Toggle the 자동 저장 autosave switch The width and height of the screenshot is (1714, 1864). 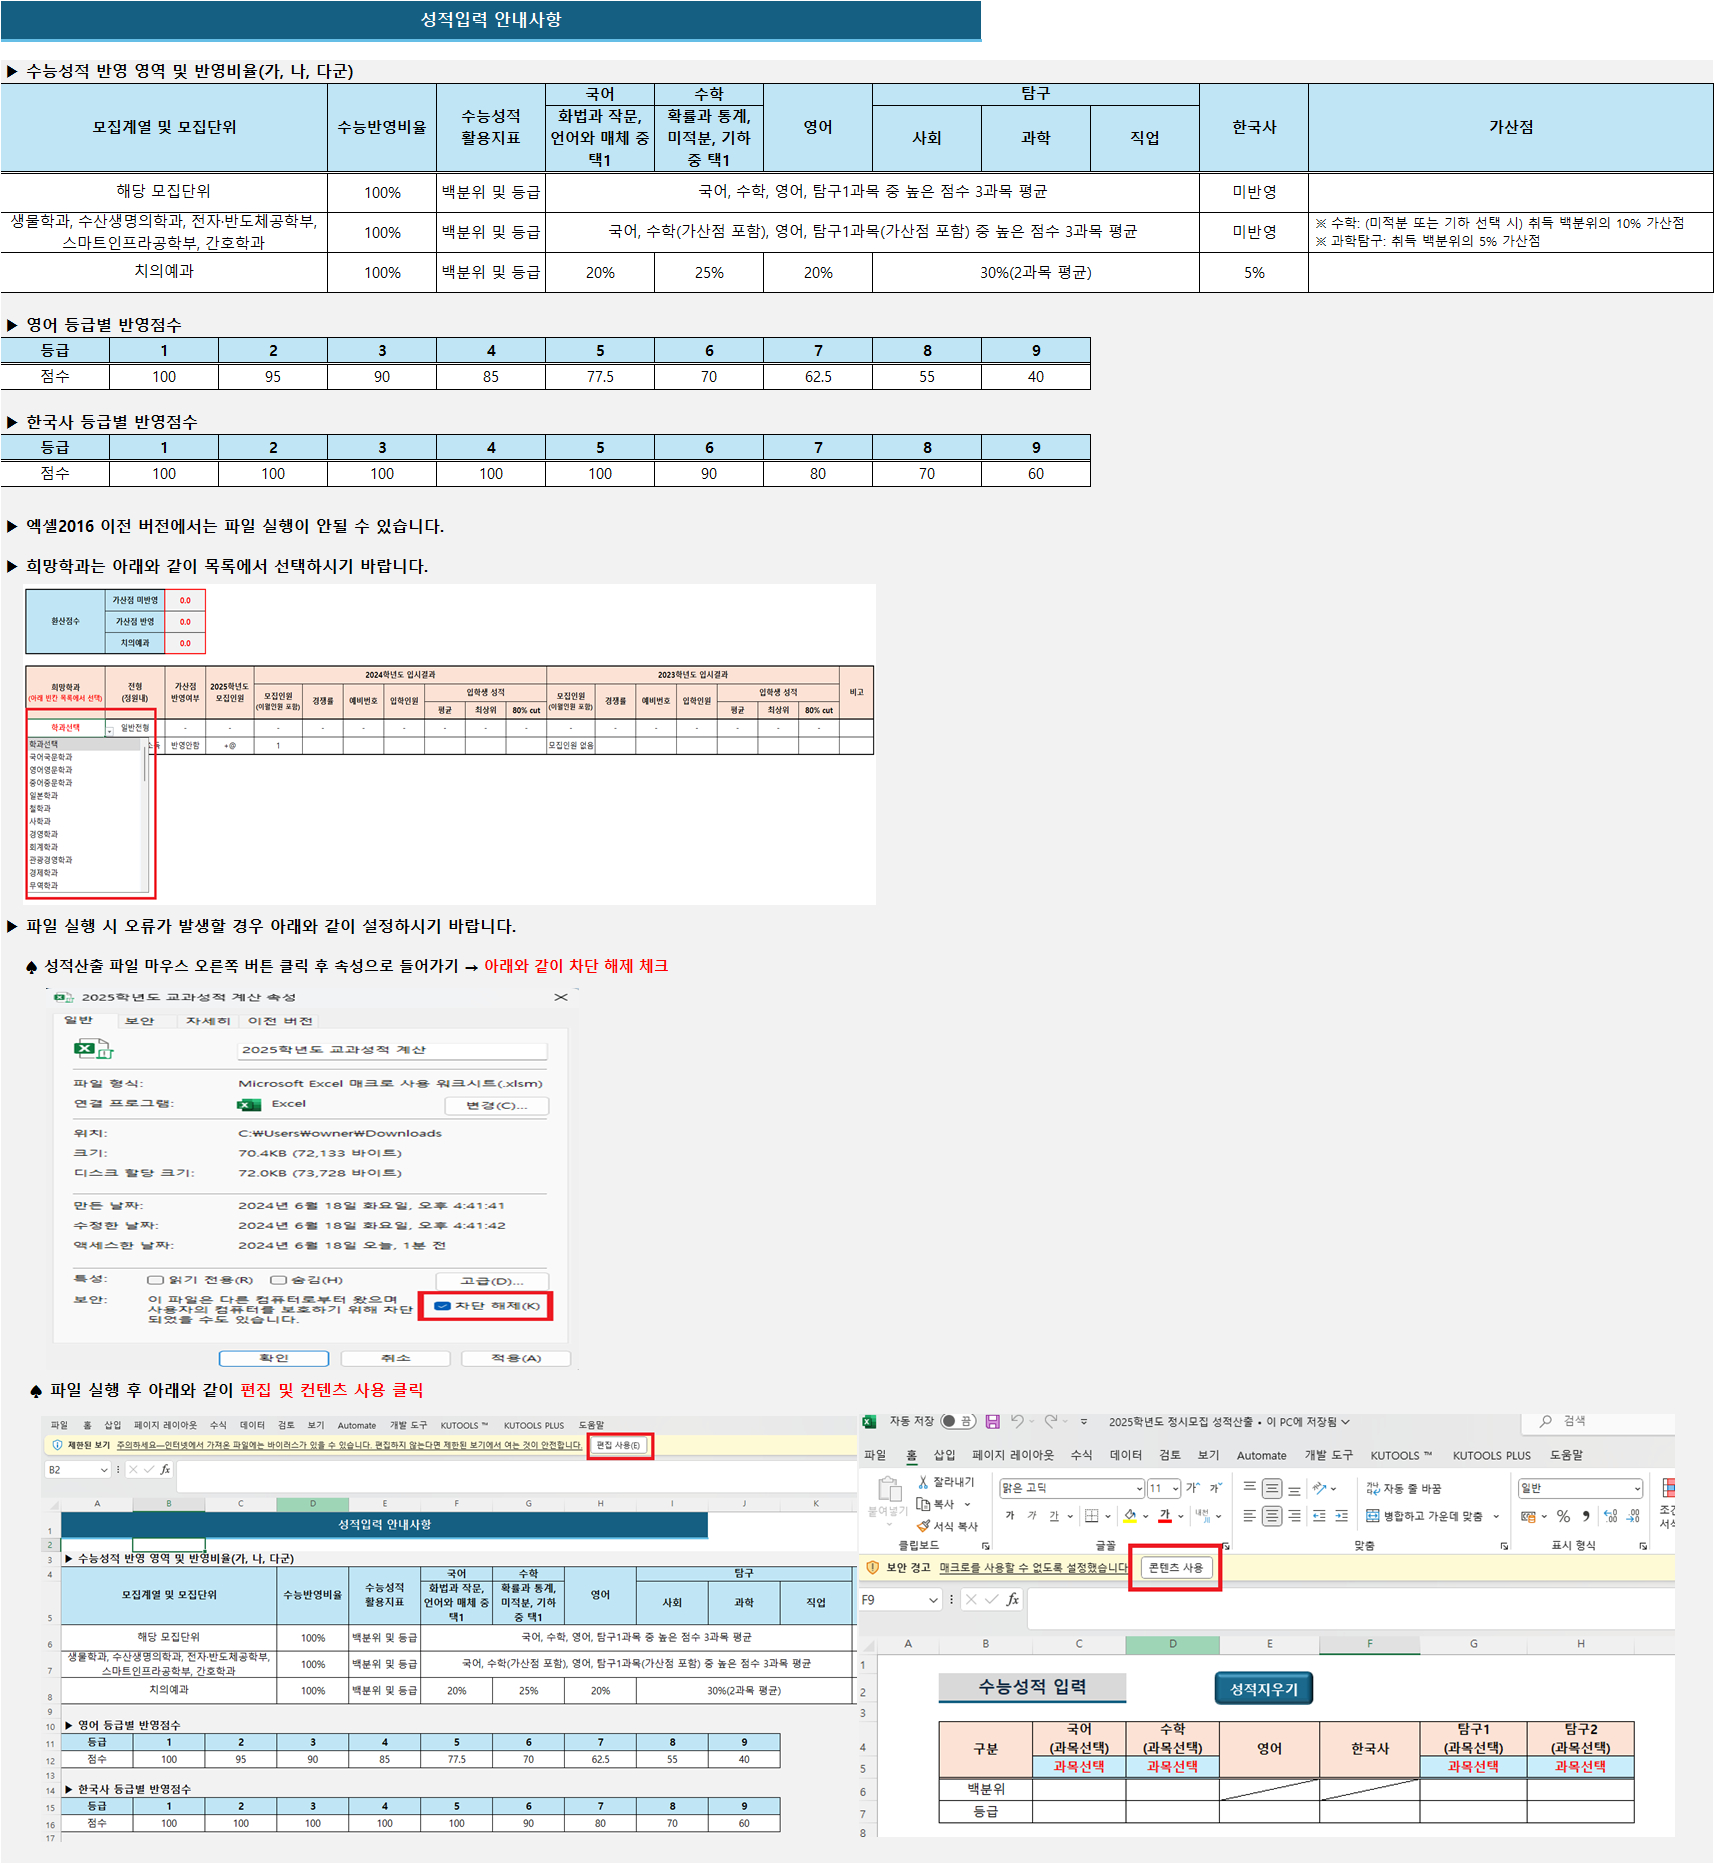[x=957, y=1421]
